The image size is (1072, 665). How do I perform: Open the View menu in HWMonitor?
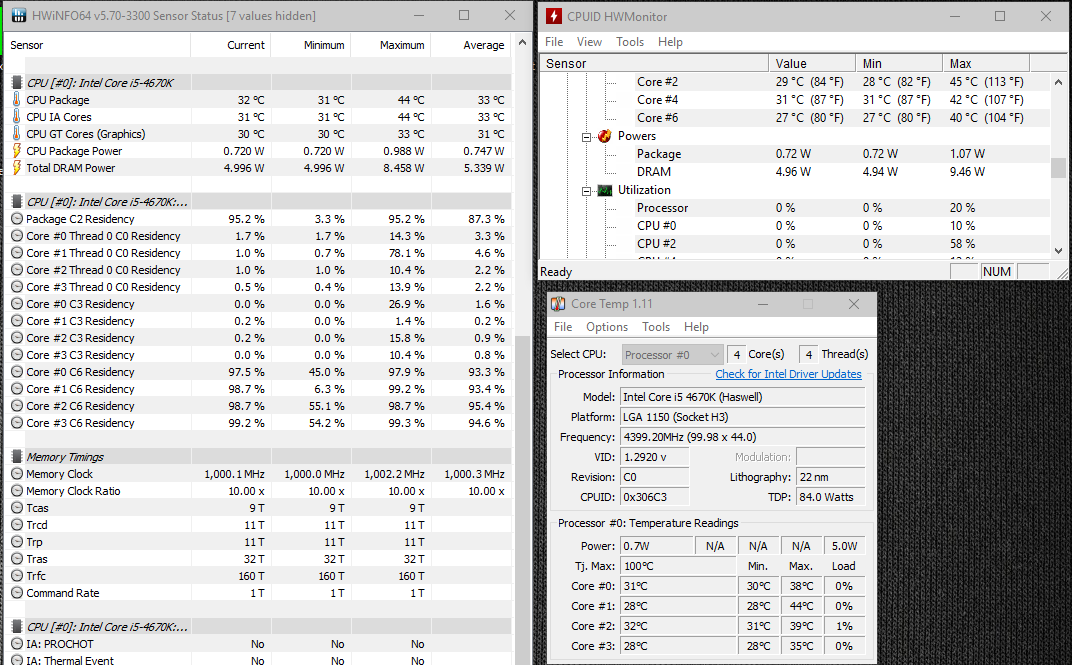[x=589, y=42]
